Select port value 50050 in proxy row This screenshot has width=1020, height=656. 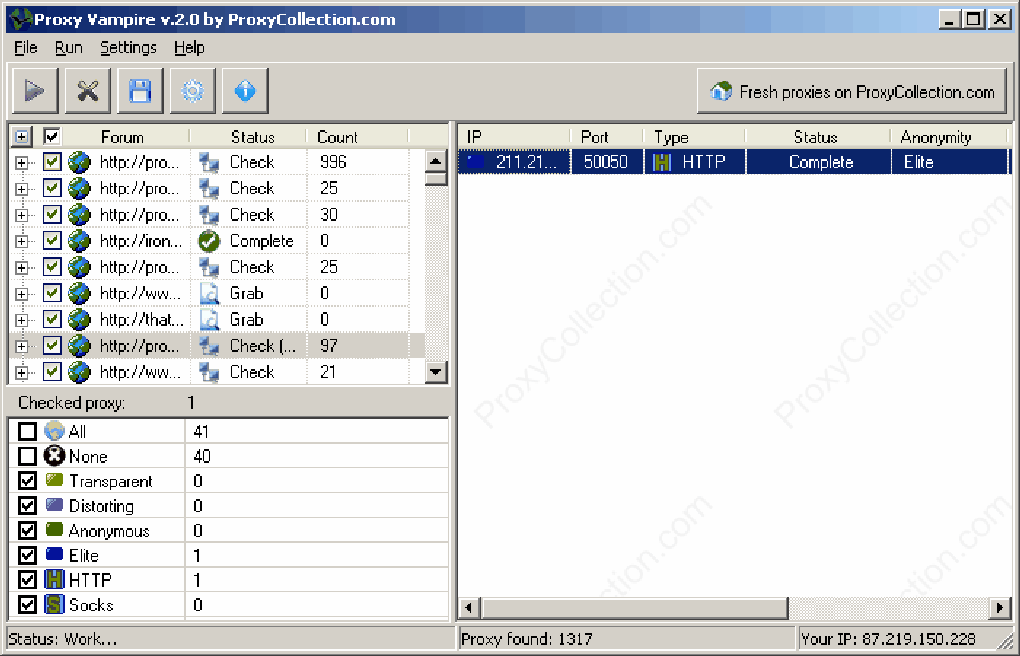click(x=606, y=162)
